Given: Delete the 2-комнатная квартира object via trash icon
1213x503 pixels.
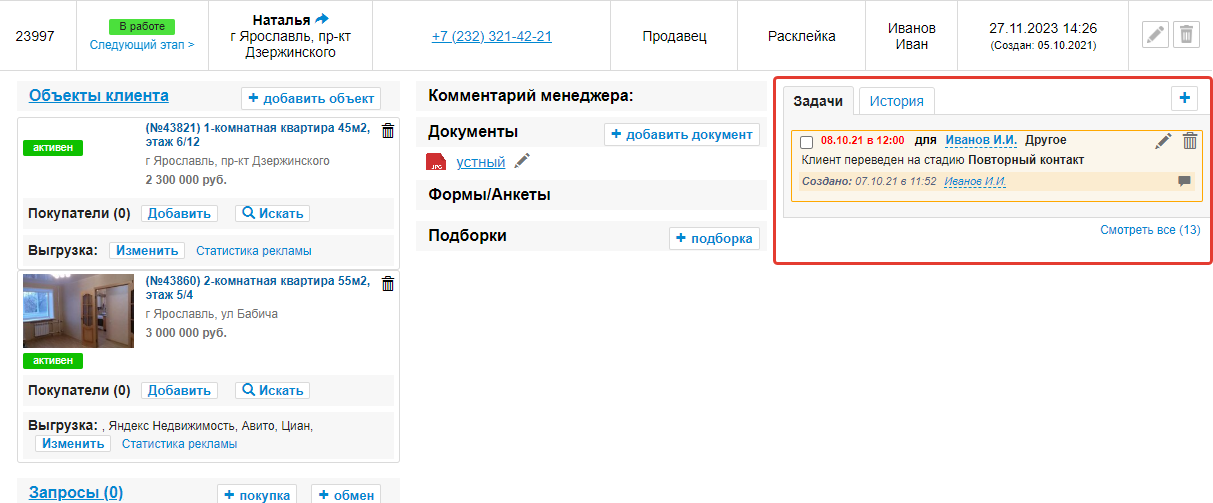Looking at the screenshot, I should tap(388, 284).
